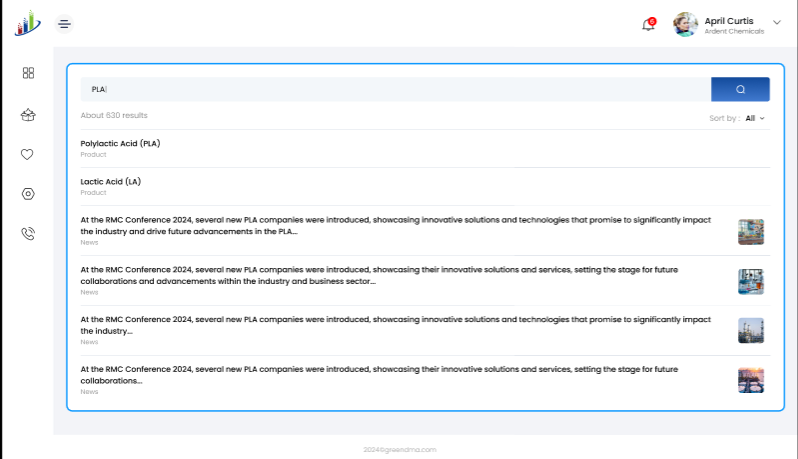Click the blue search magnifier button

pos(740,89)
